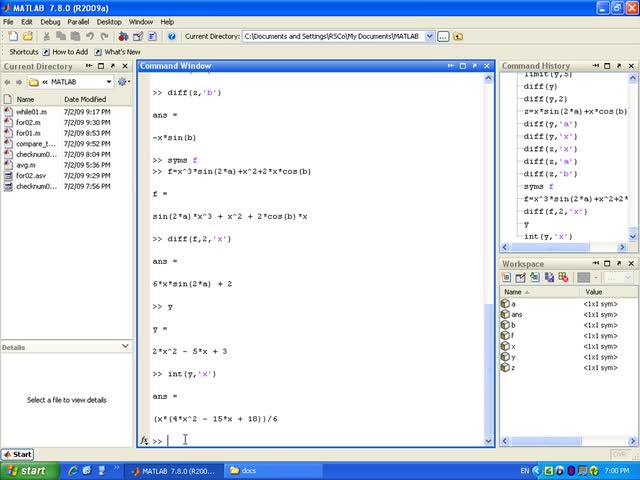Image resolution: width=640 pixels, height=480 pixels.
Task: Click the Undo arrow toolbar icon
Action: click(x=90, y=36)
